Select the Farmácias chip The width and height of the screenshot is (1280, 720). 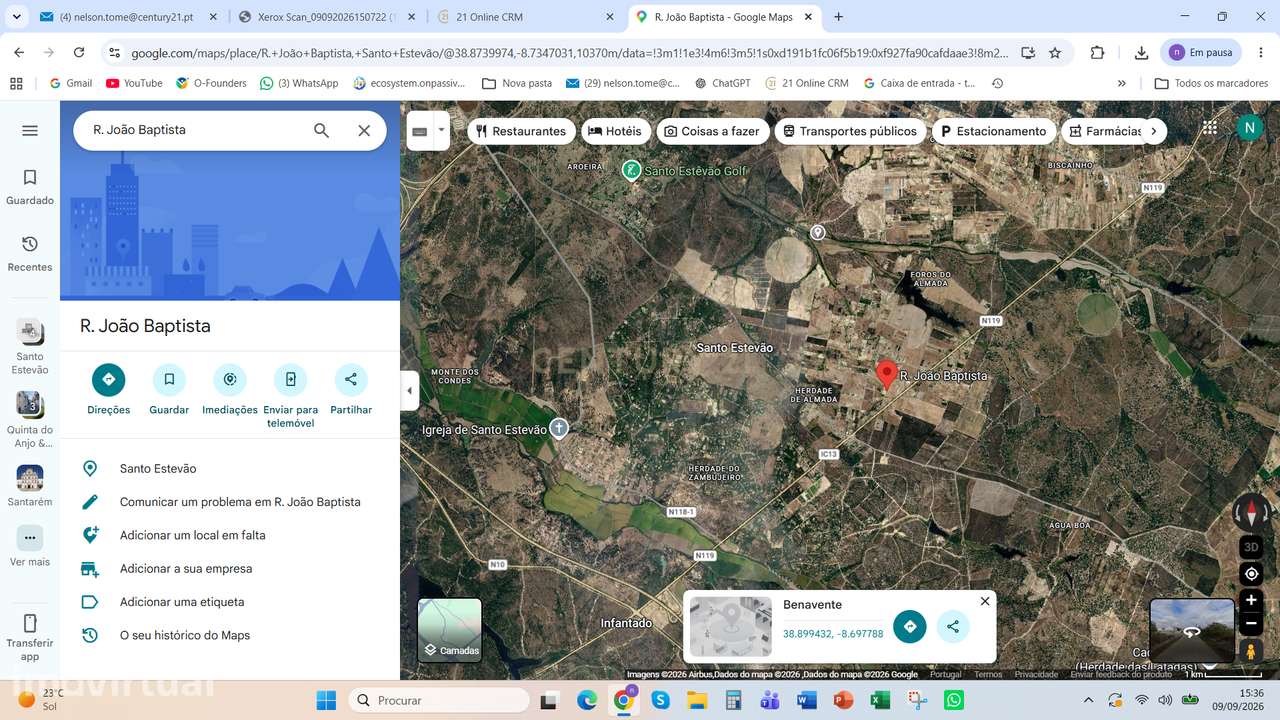pos(1105,131)
